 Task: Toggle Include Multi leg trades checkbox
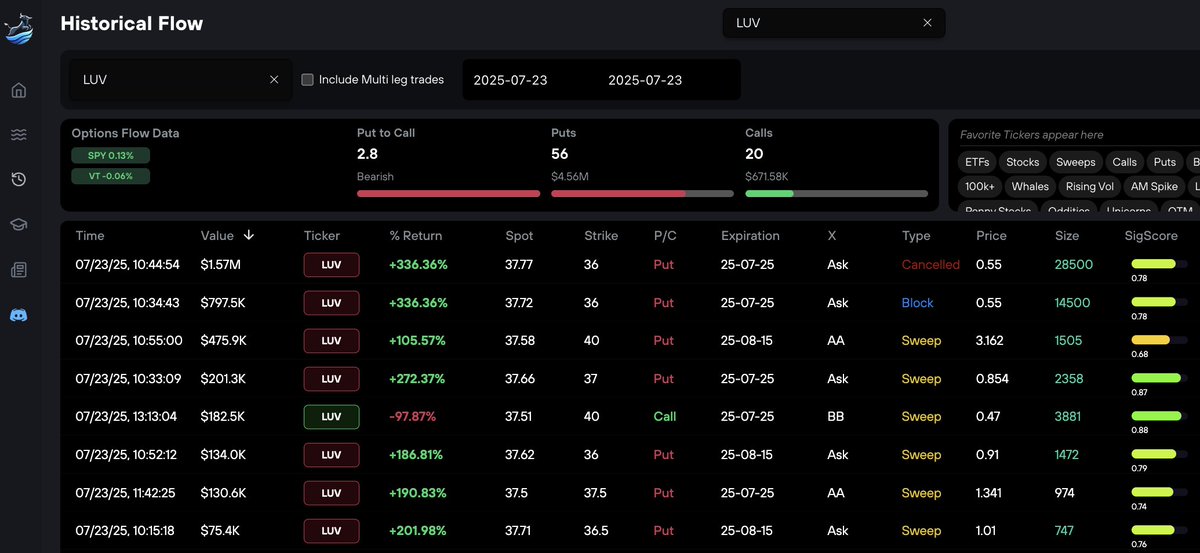[x=308, y=80]
